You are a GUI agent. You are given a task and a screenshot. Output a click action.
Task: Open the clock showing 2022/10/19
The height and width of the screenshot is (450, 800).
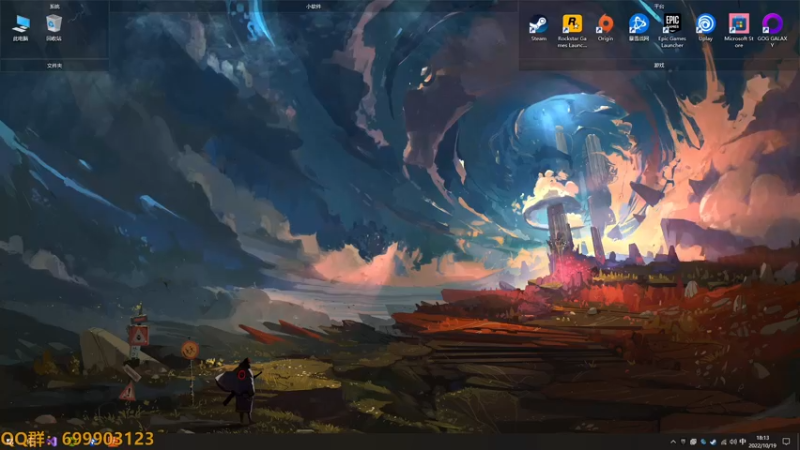pos(763,442)
